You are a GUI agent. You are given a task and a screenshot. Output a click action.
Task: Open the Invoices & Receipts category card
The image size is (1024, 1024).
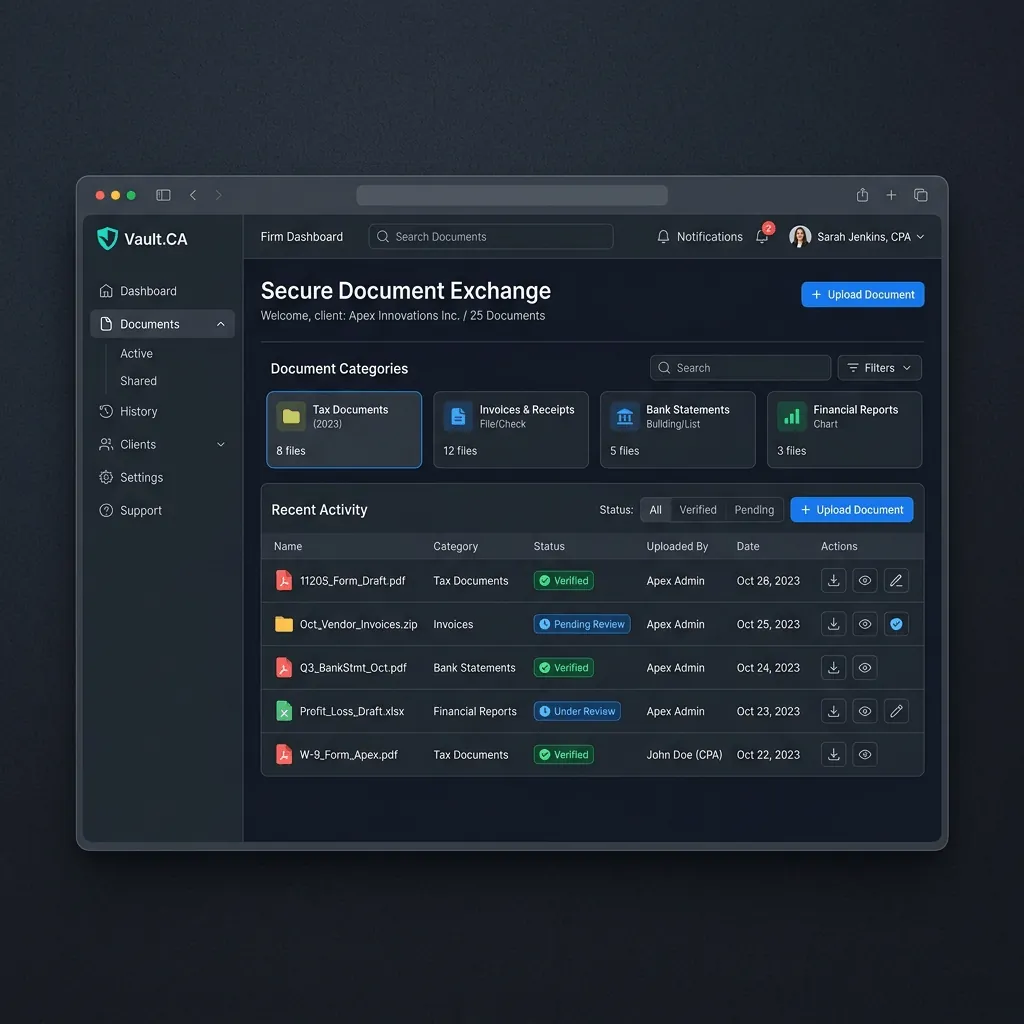(x=511, y=430)
